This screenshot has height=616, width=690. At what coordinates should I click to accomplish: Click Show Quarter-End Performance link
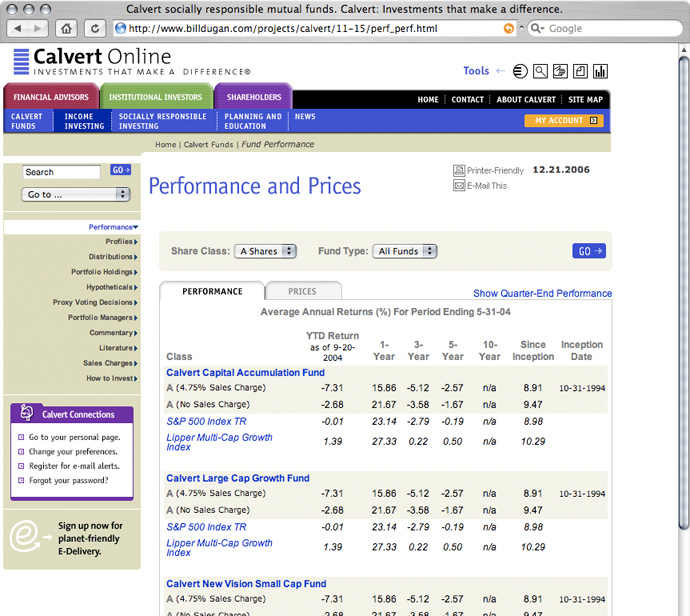tap(542, 293)
